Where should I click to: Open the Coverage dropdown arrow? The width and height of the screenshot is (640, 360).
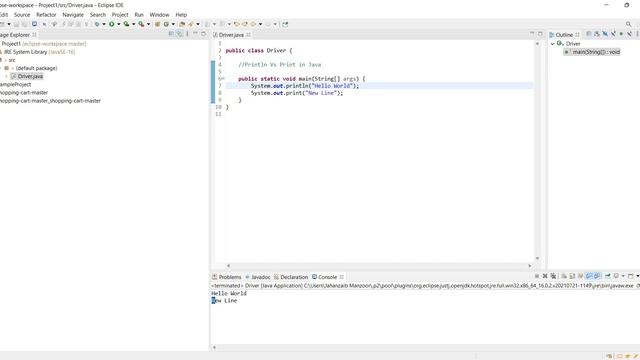[x=133, y=24]
